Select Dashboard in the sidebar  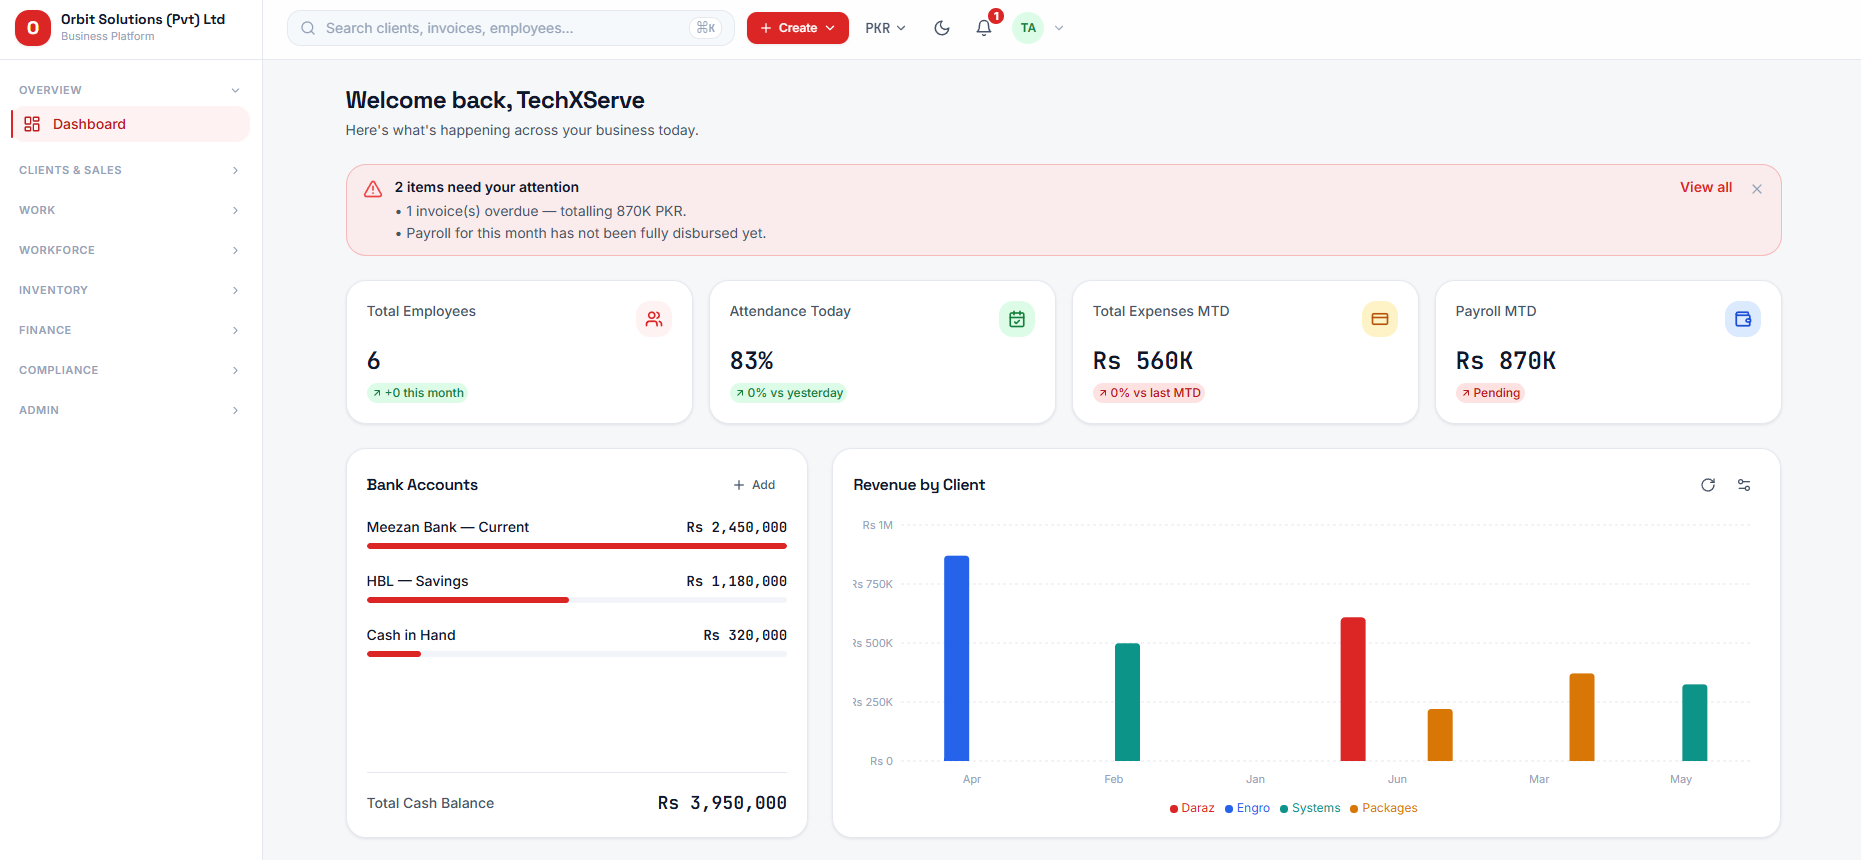point(130,124)
